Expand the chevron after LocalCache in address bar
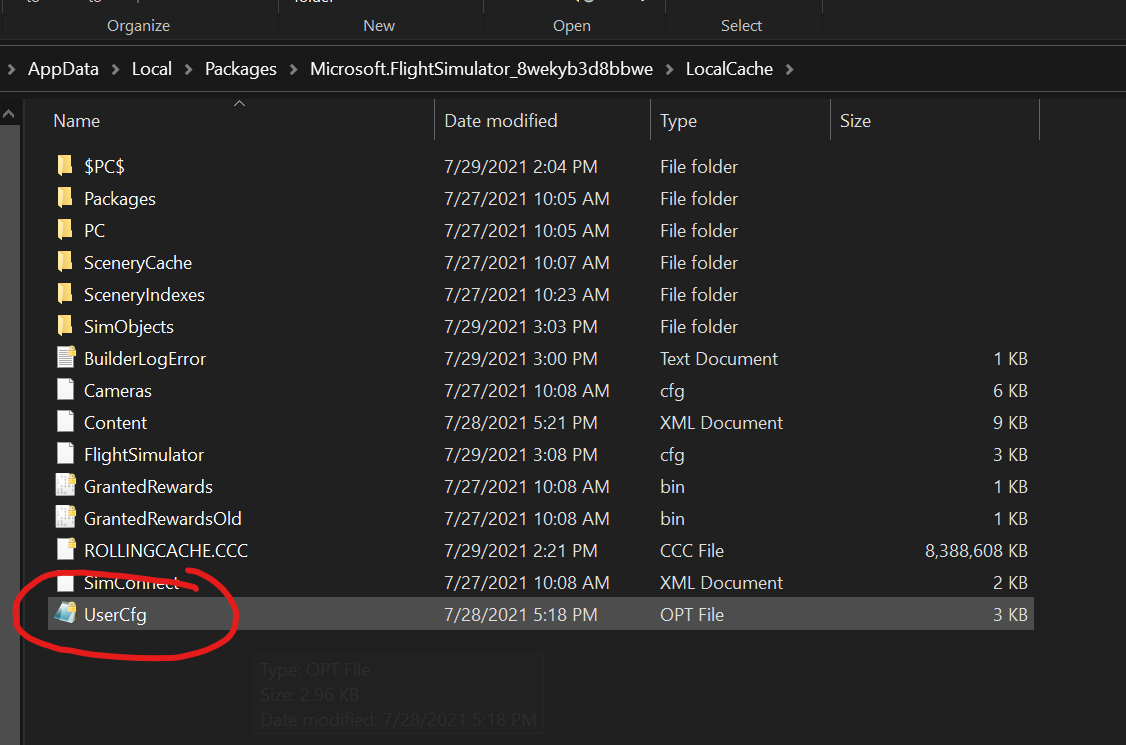The height and width of the screenshot is (745, 1126). click(x=791, y=69)
